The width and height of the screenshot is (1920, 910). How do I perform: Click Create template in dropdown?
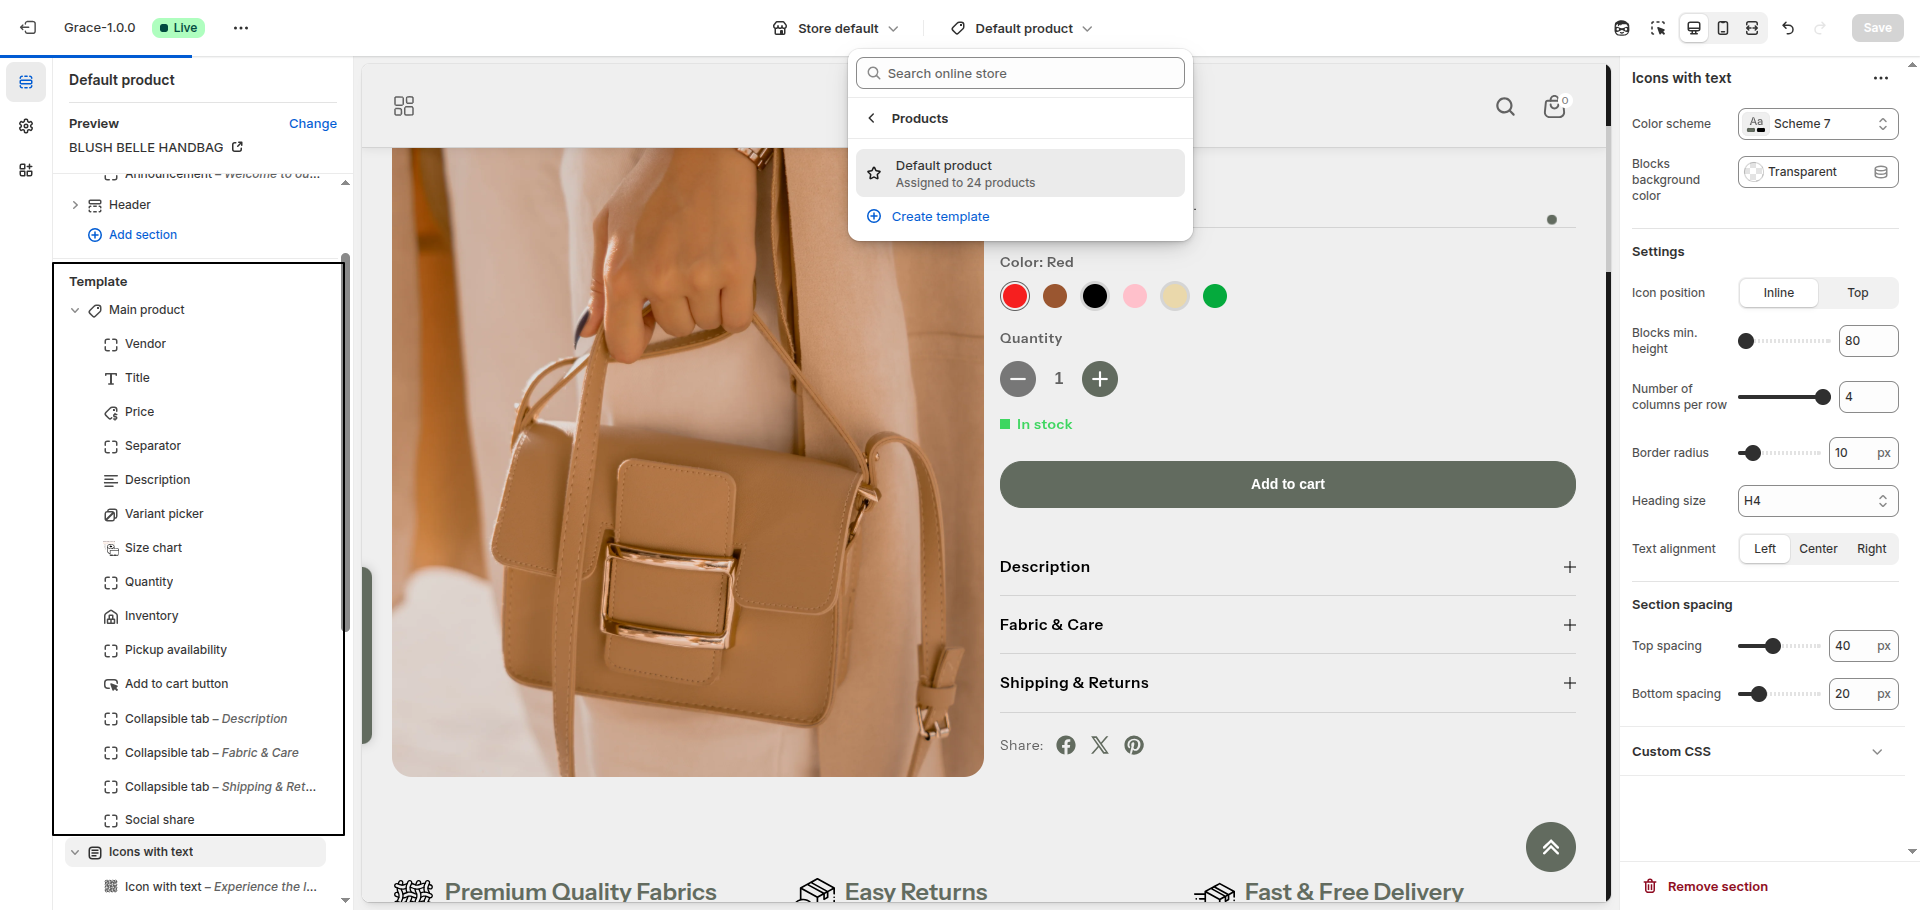pyautogui.click(x=940, y=216)
